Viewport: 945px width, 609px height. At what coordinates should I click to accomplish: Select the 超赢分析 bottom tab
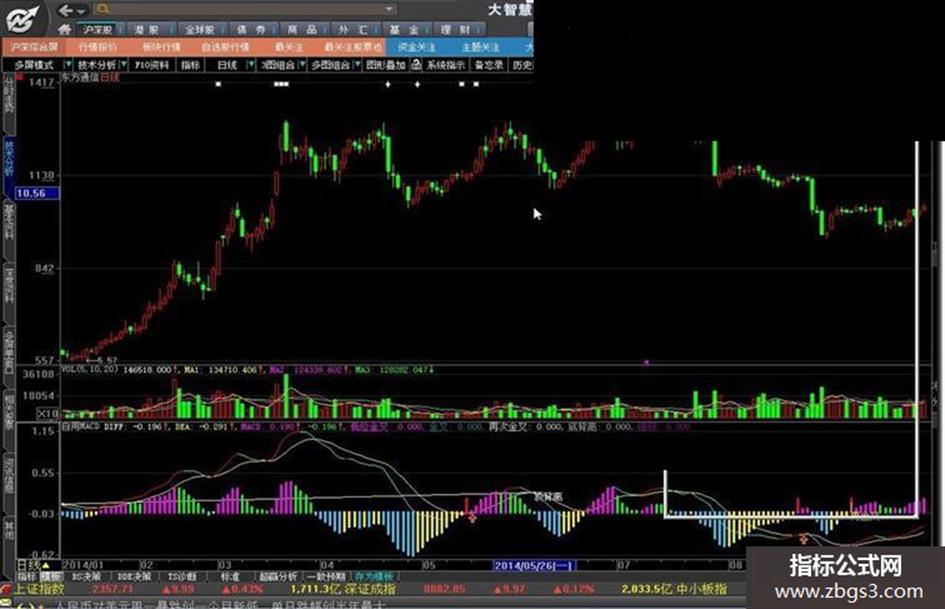[x=278, y=576]
